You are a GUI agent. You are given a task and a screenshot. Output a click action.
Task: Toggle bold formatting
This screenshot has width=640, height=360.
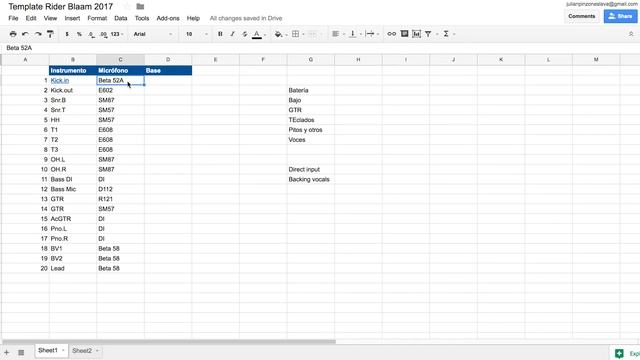[220, 34]
